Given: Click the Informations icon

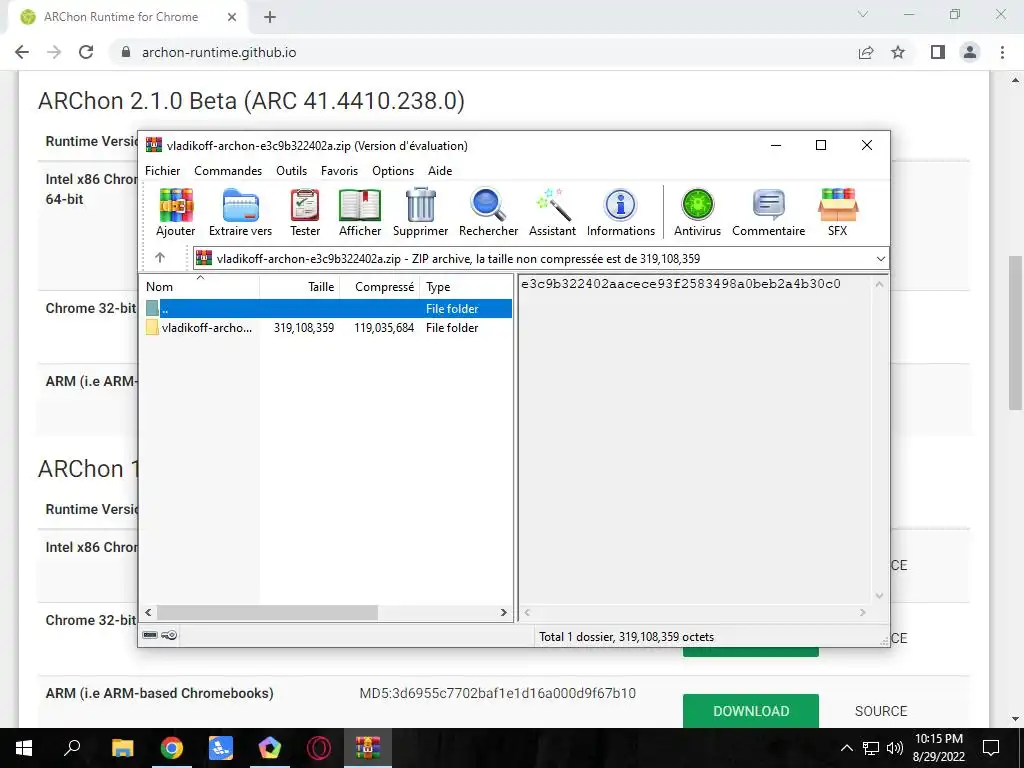Looking at the screenshot, I should (x=620, y=212).
